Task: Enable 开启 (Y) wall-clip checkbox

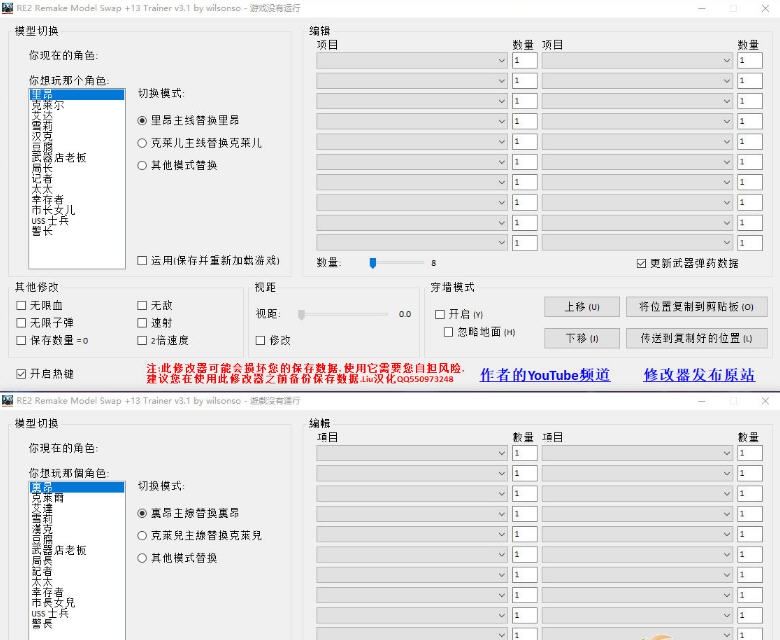Action: pos(440,314)
